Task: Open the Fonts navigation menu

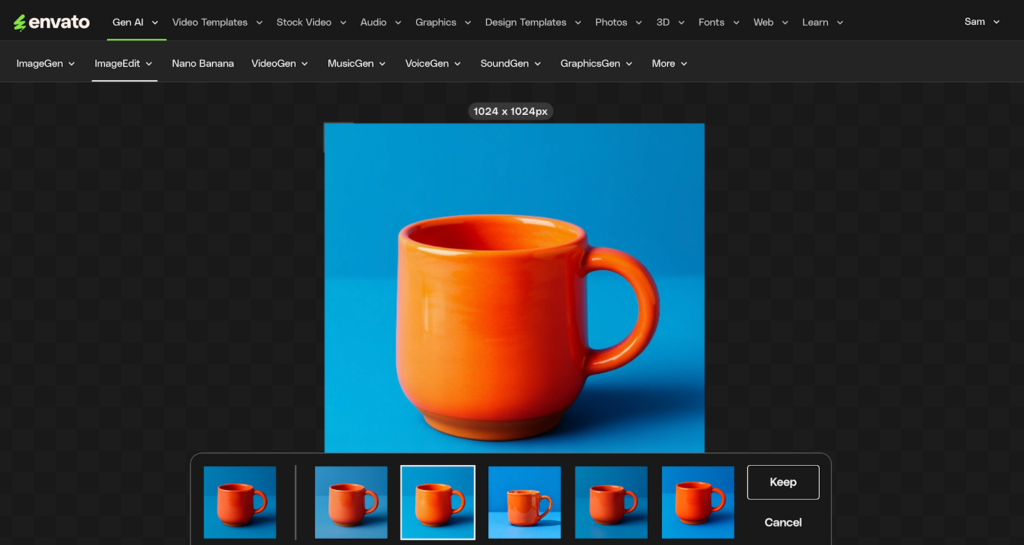Action: [718, 22]
